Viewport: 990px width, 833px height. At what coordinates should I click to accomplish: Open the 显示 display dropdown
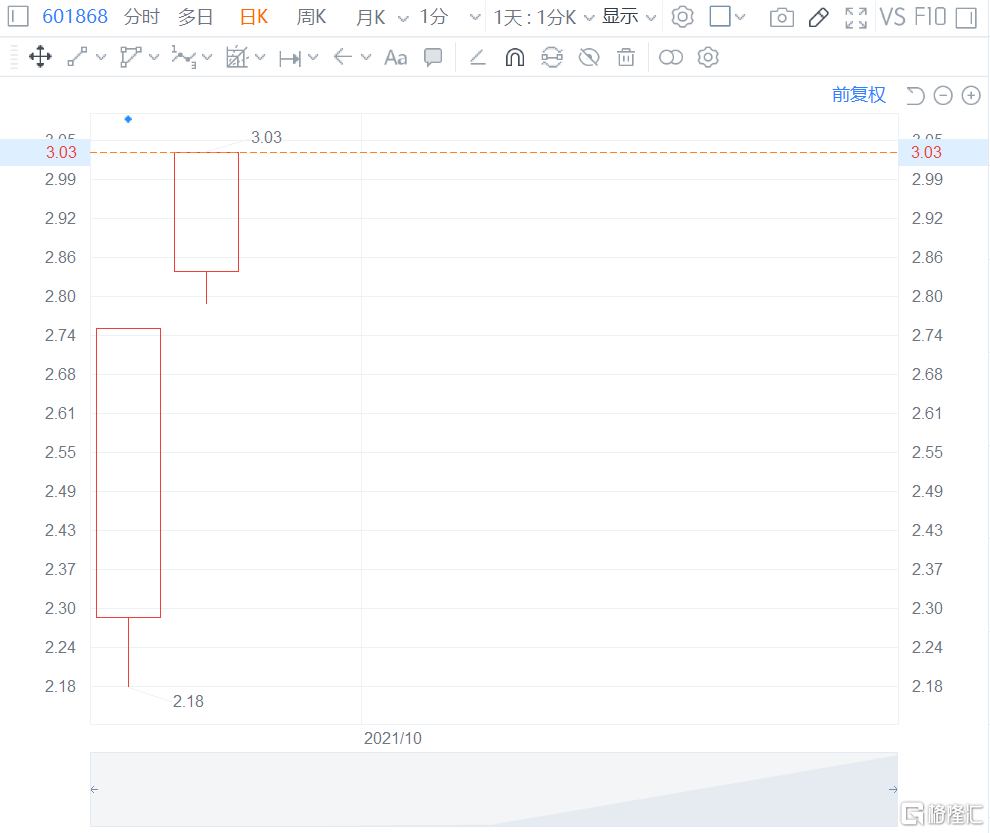(x=629, y=16)
